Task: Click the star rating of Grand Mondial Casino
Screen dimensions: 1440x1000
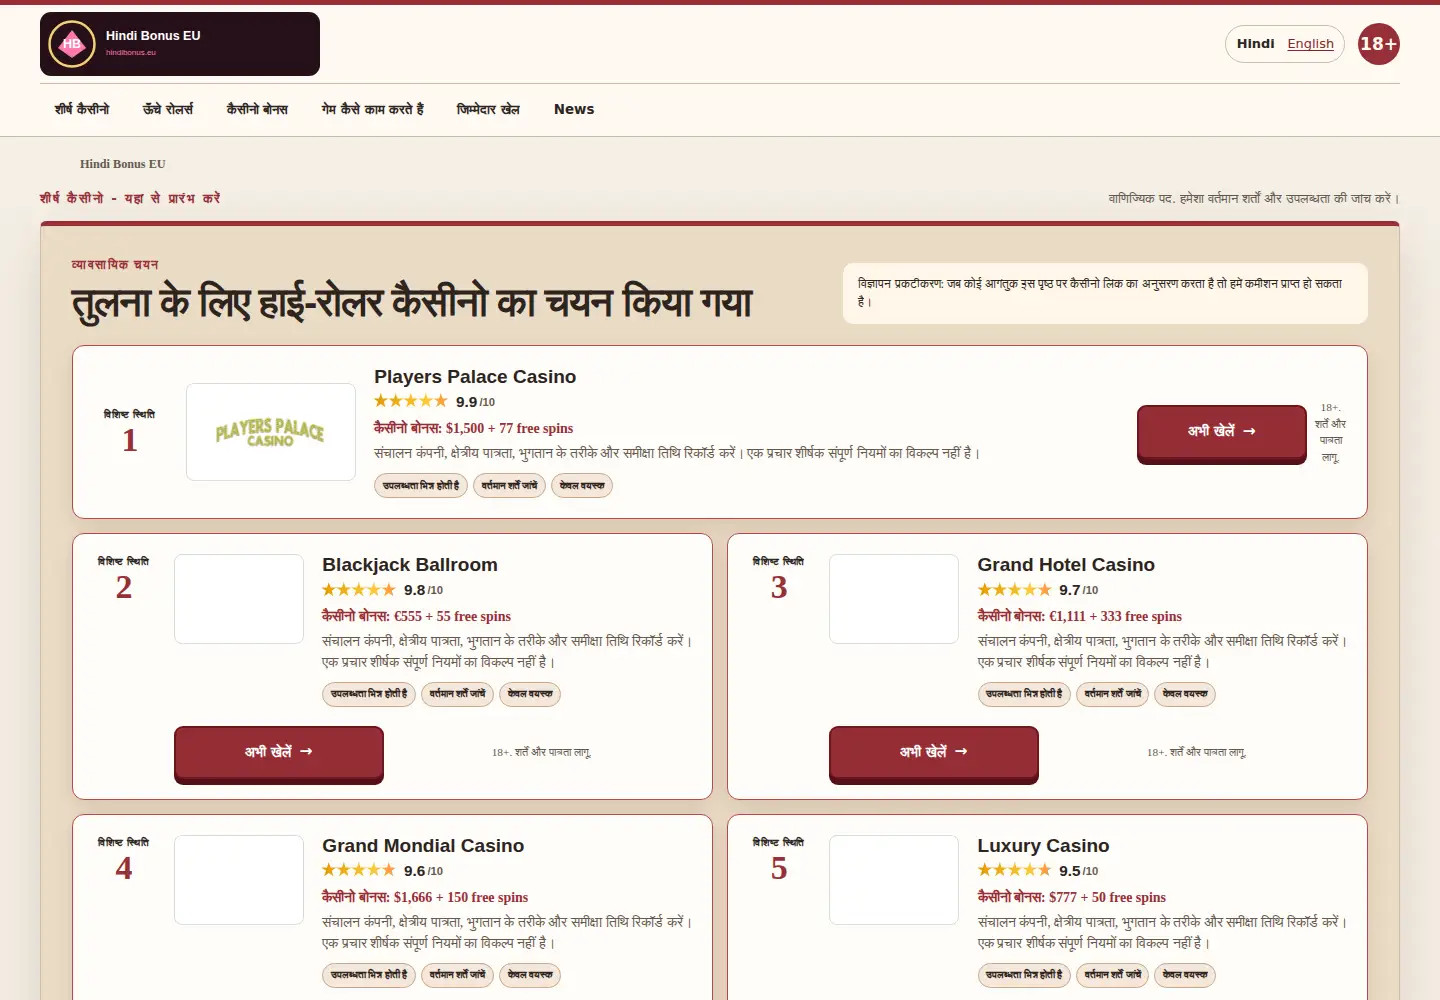Action: point(359,870)
